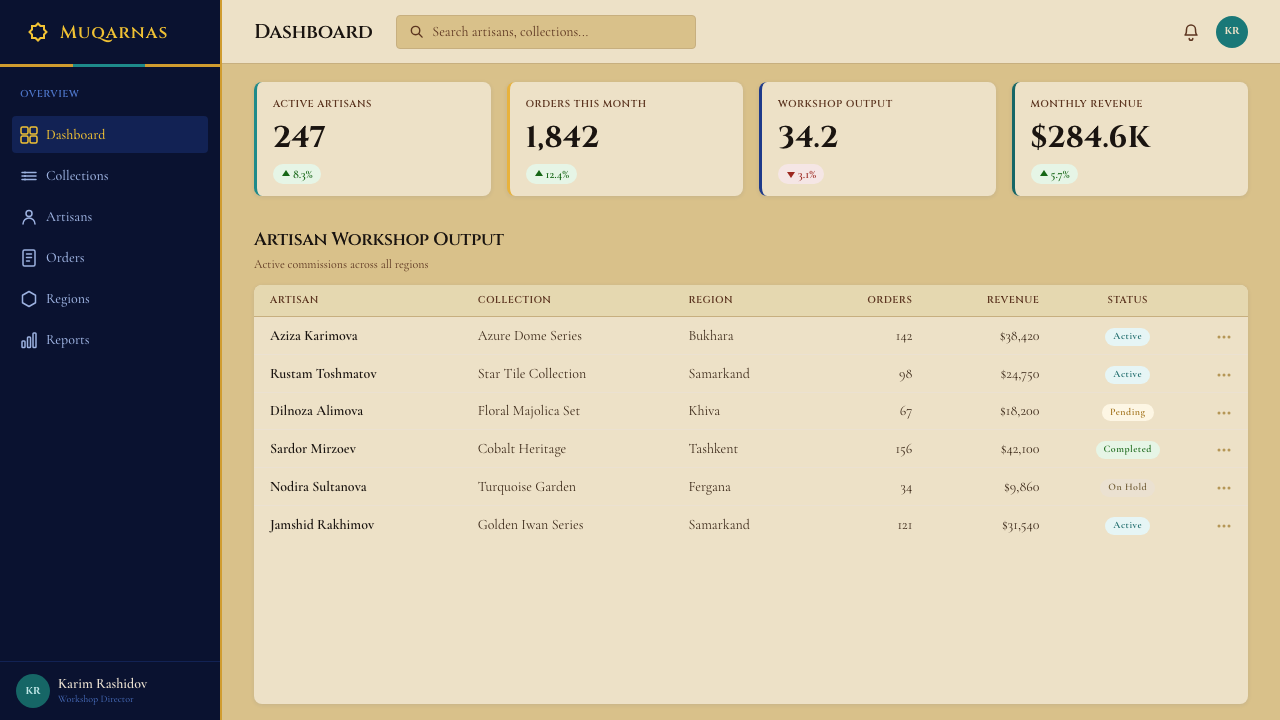The width and height of the screenshot is (1280, 720).
Task: Click the Floral Majolica Set cell
Action: 529,411
